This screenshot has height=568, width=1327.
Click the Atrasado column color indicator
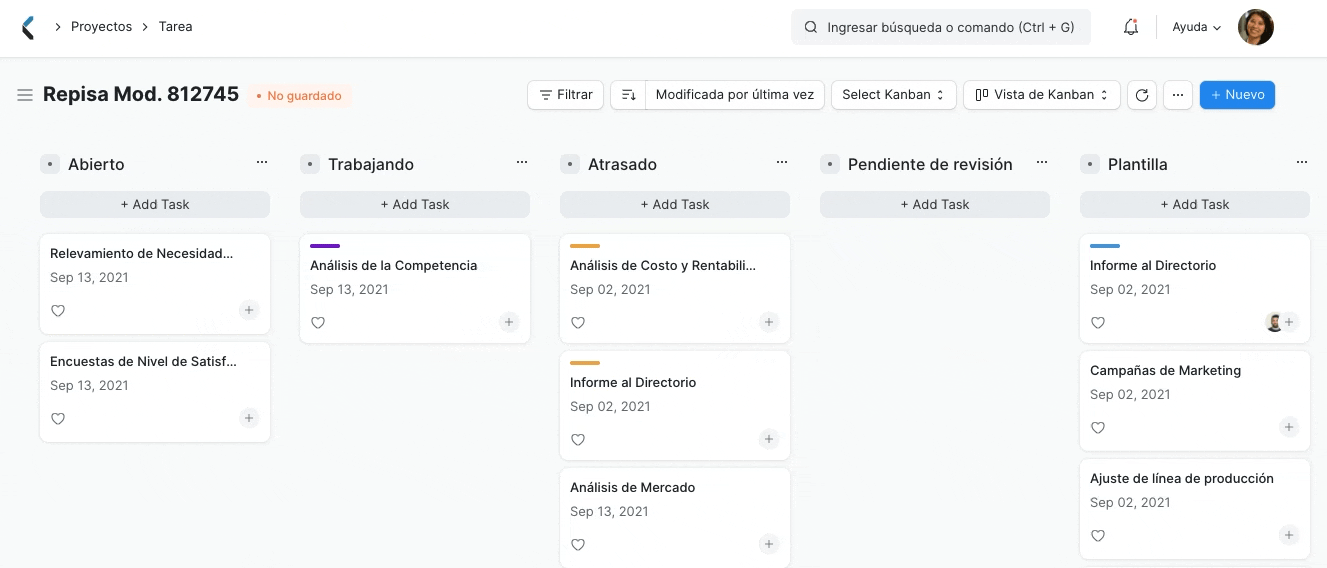(570, 164)
